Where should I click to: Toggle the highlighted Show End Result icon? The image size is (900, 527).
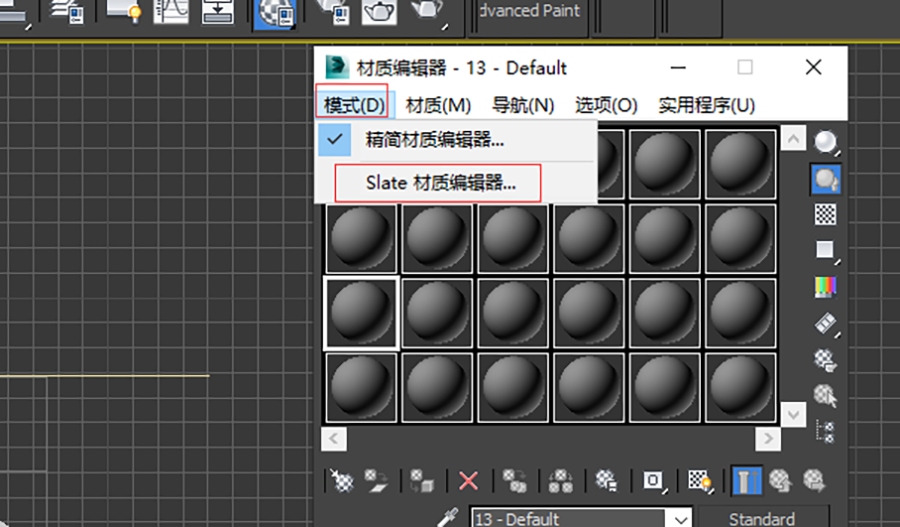(746, 480)
